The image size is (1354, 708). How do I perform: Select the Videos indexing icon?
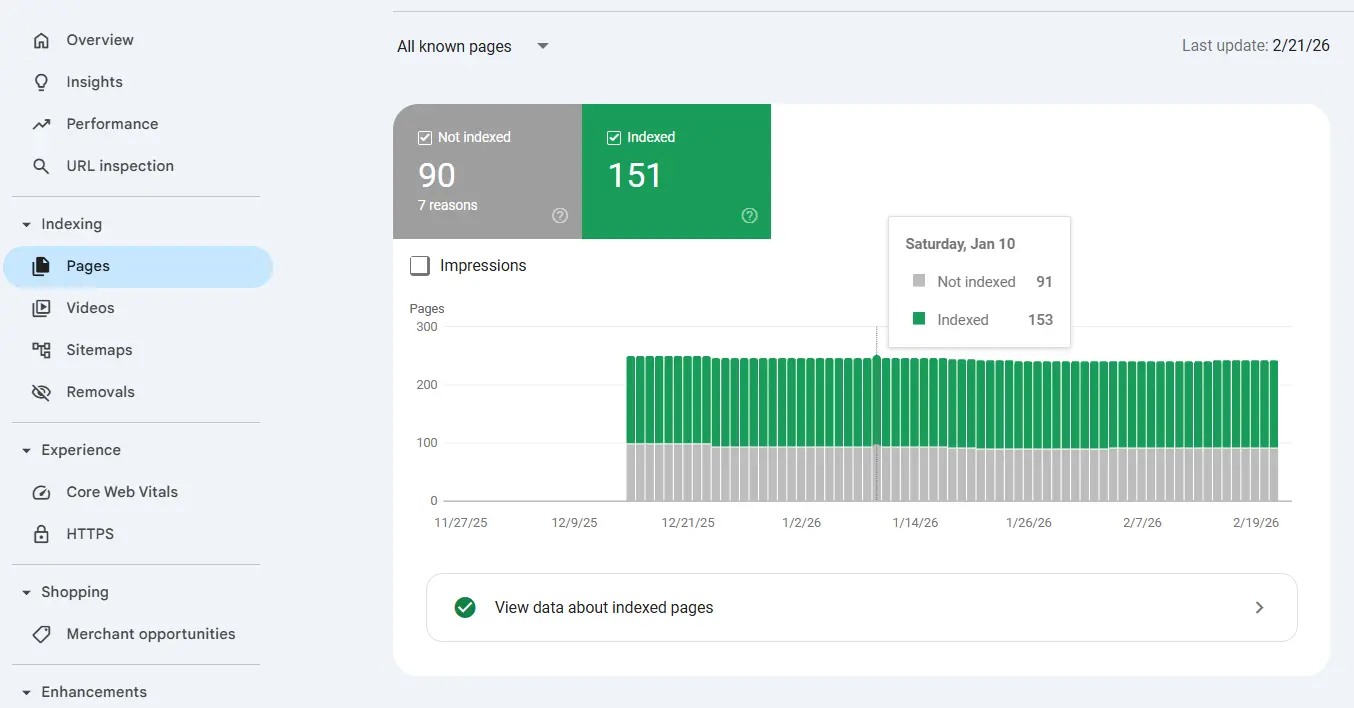click(x=40, y=307)
